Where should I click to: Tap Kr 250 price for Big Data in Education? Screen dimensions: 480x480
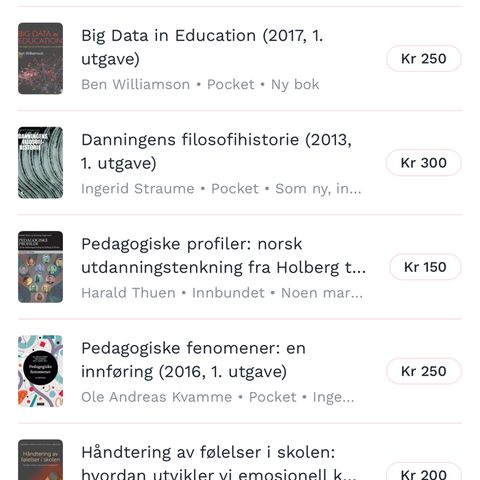point(424,59)
